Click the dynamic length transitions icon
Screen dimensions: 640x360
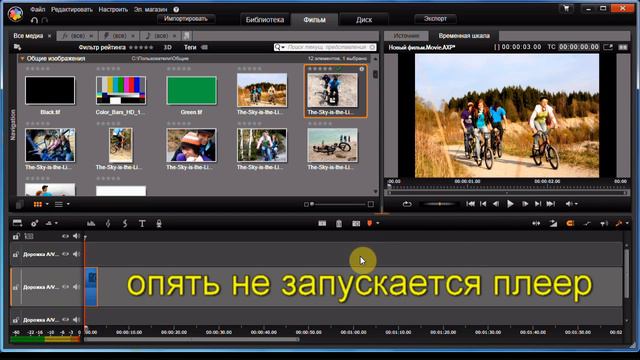[x=553, y=223]
